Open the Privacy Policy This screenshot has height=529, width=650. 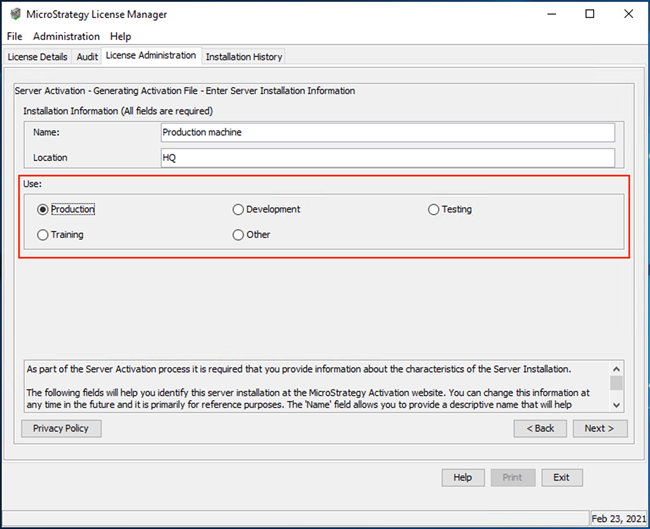pos(61,428)
